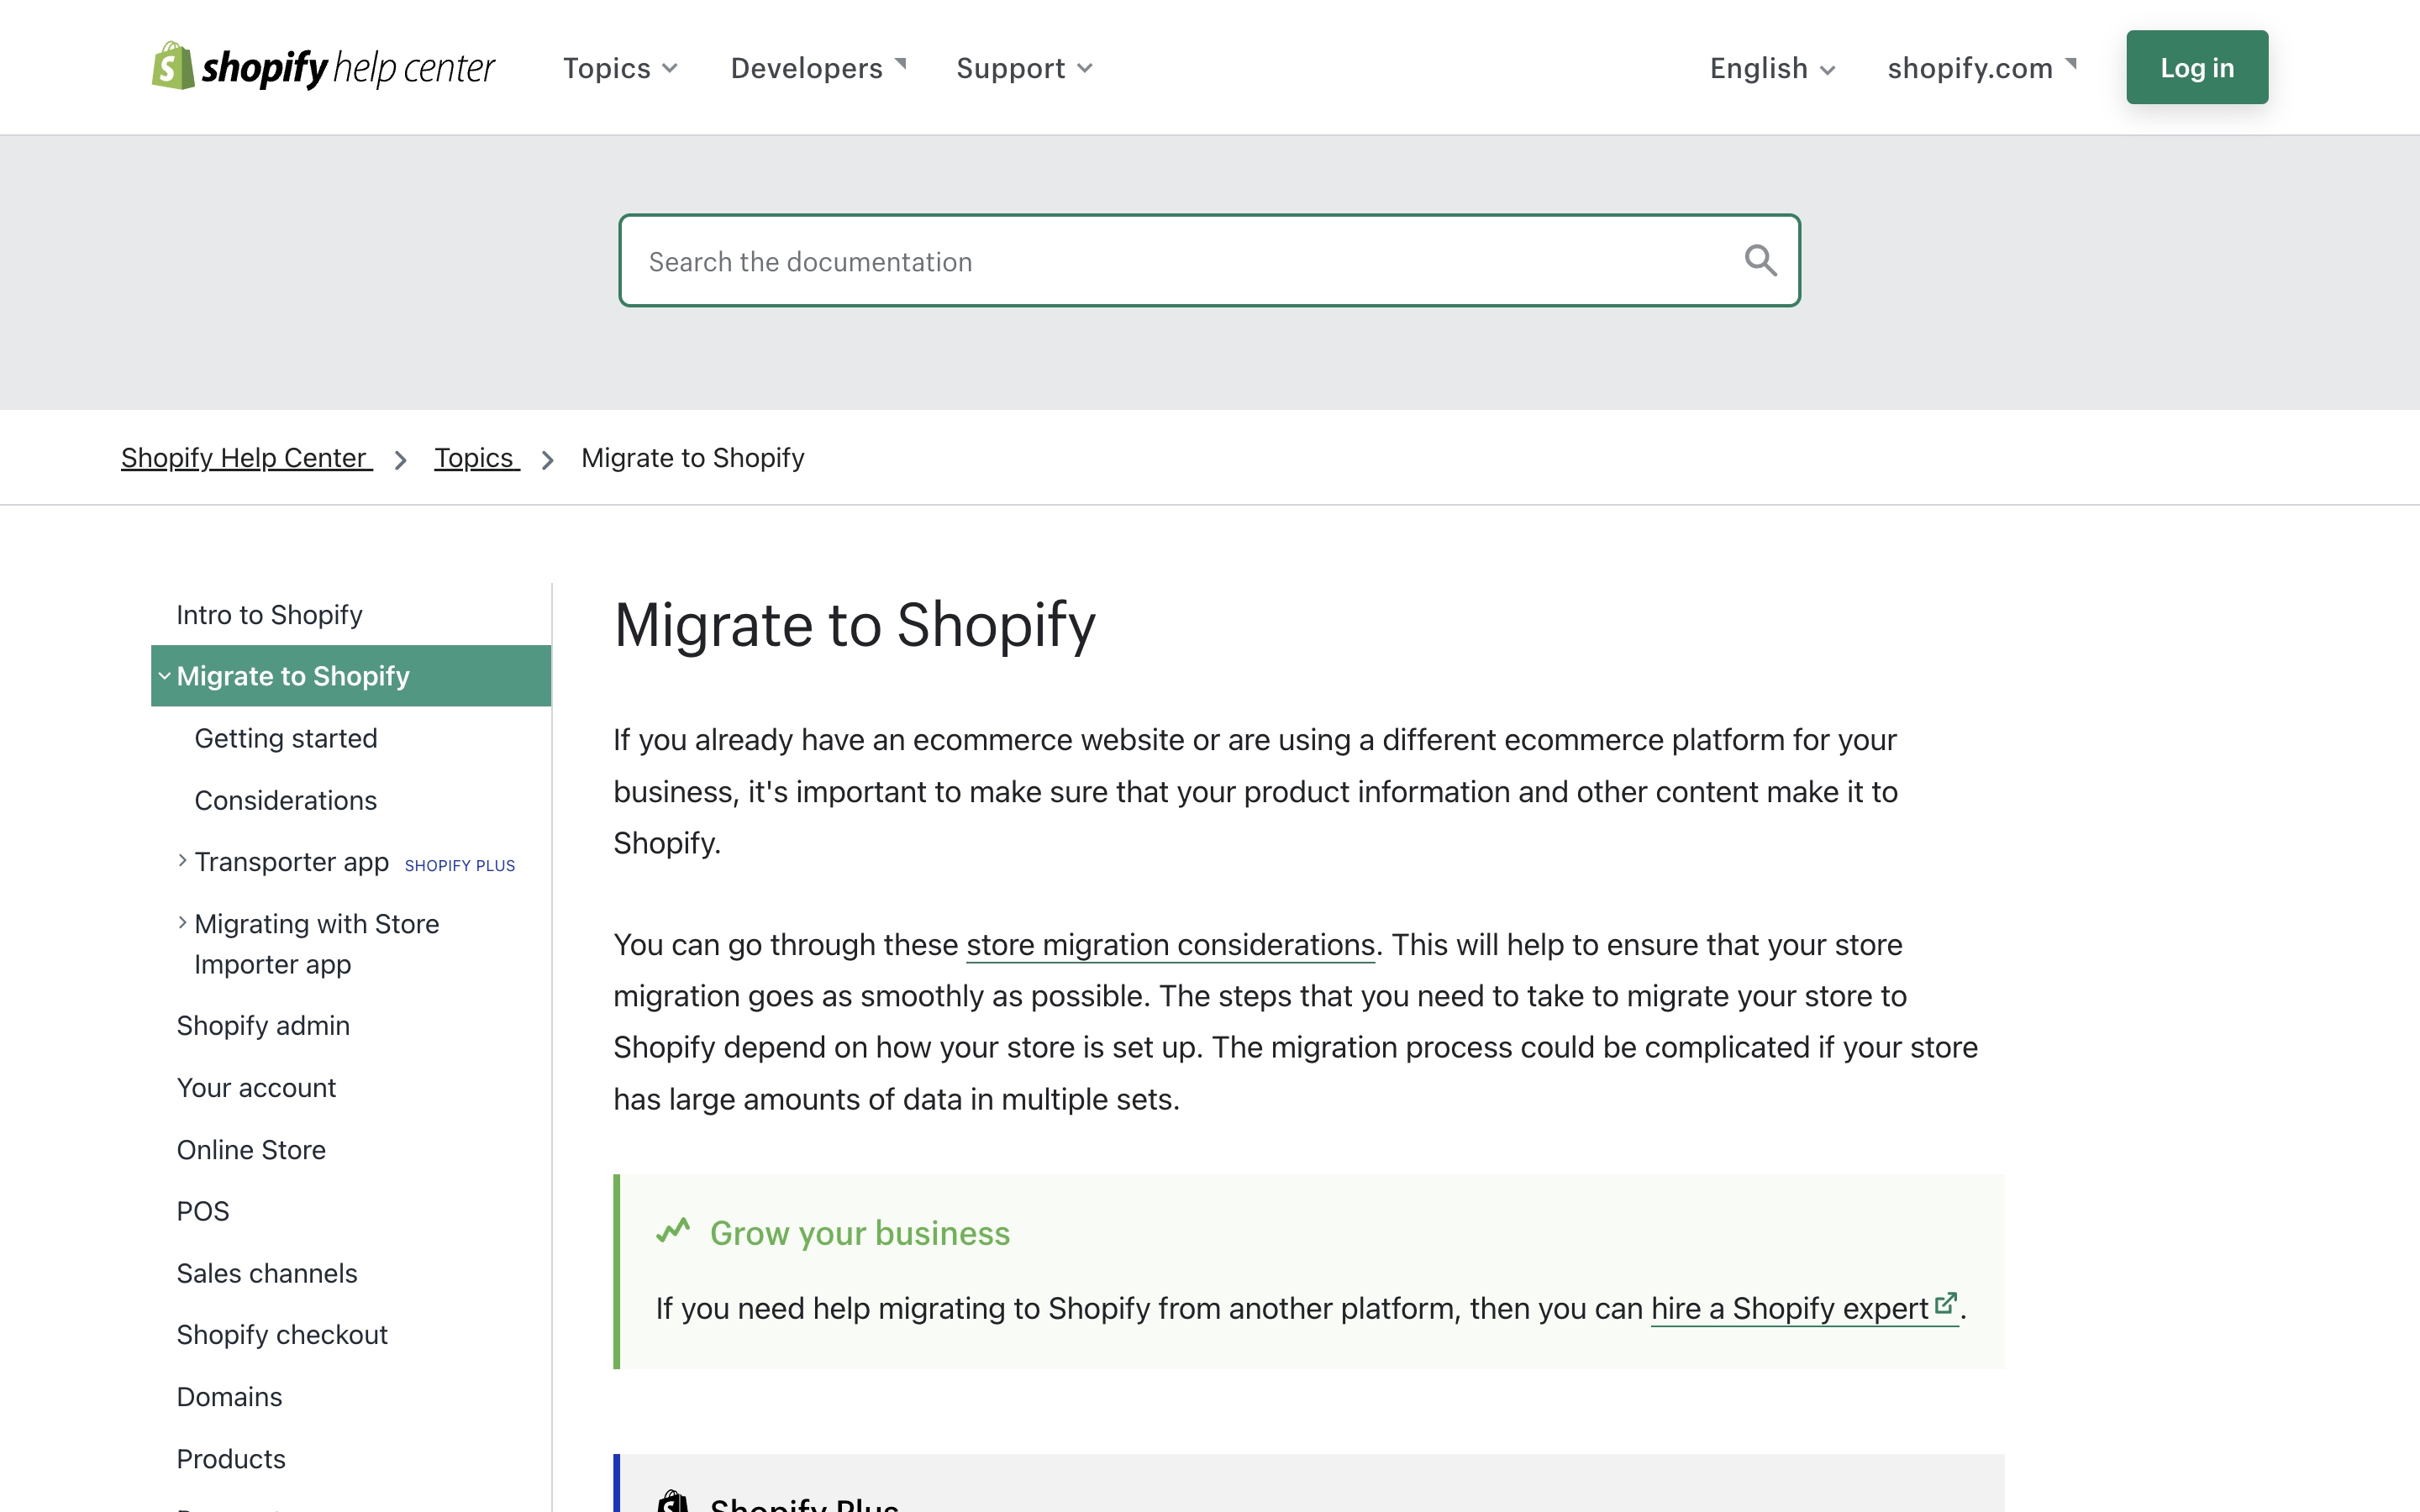This screenshot has width=2420, height=1512.
Task: Collapse the Migrate to Shopify section
Action: coord(351,676)
